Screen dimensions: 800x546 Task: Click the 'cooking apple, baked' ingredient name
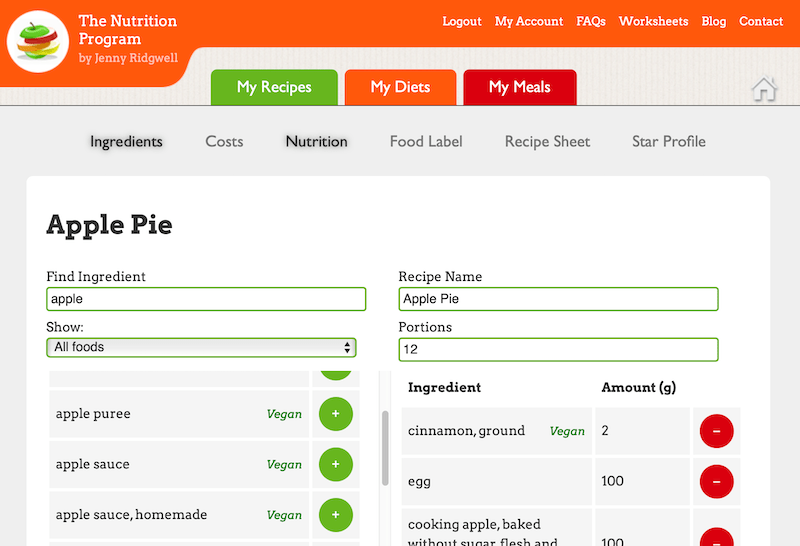(x=474, y=525)
